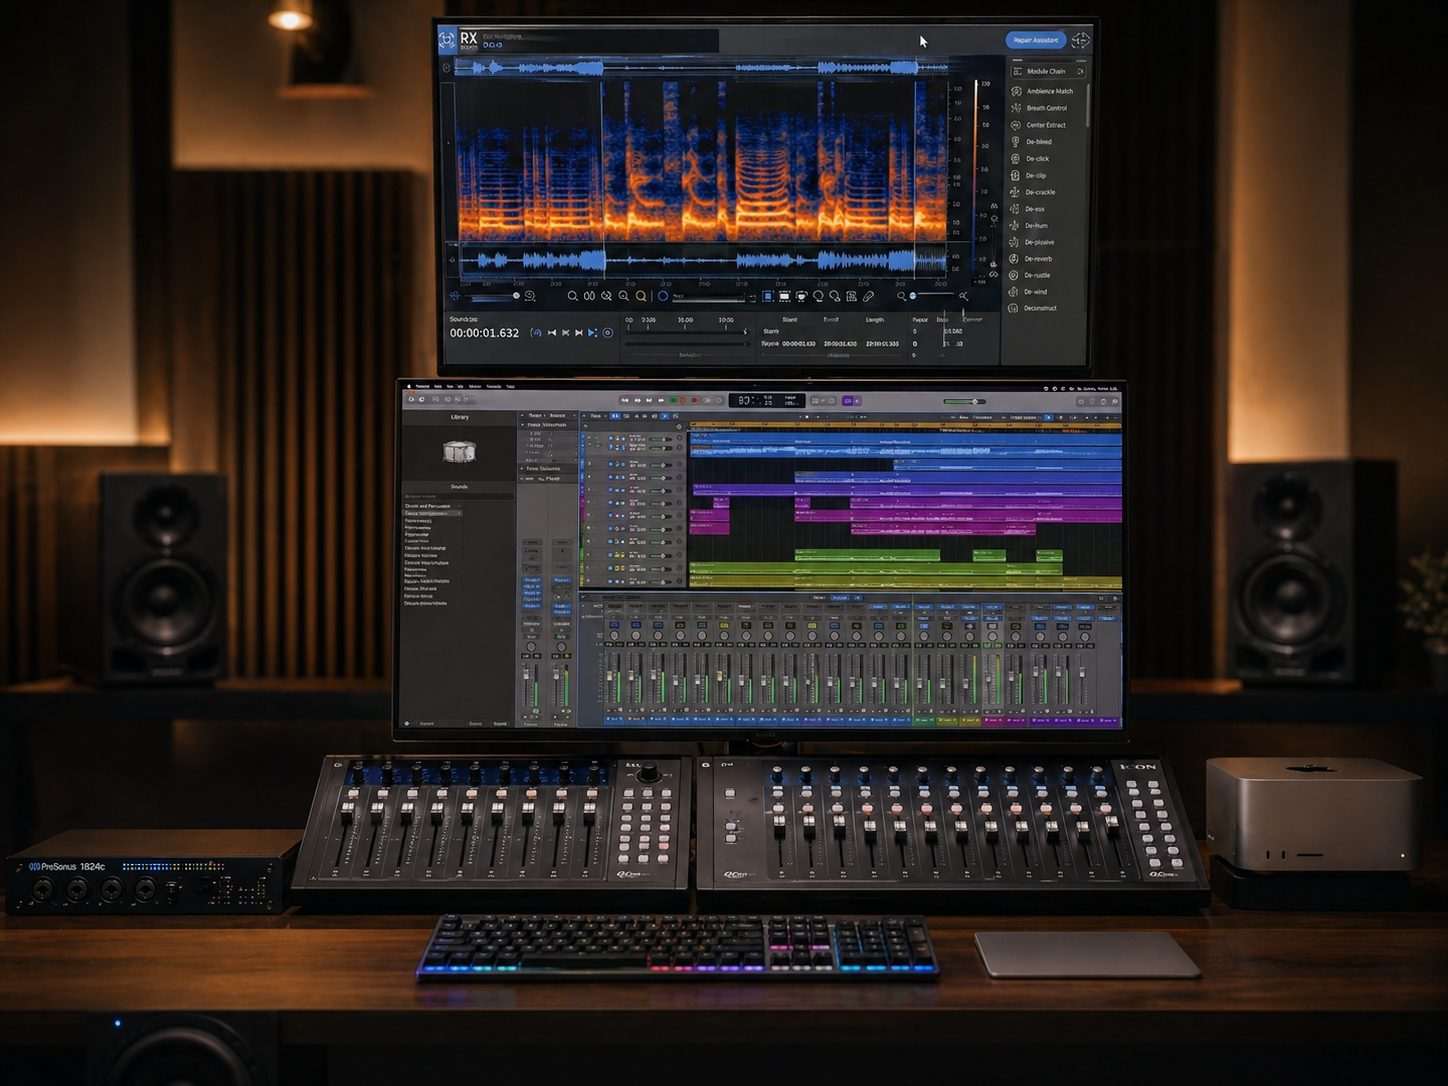Open the De-clip module

[x=1030, y=176]
